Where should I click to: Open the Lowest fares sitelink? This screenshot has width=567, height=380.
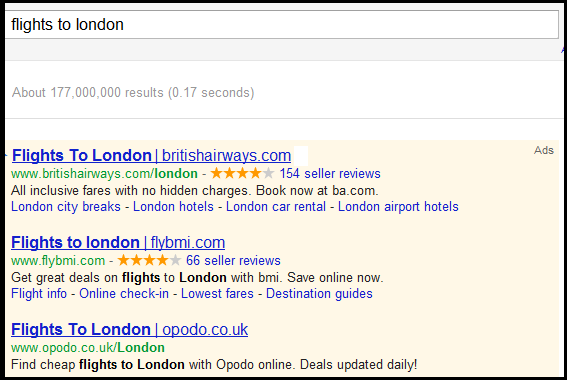[217, 294]
